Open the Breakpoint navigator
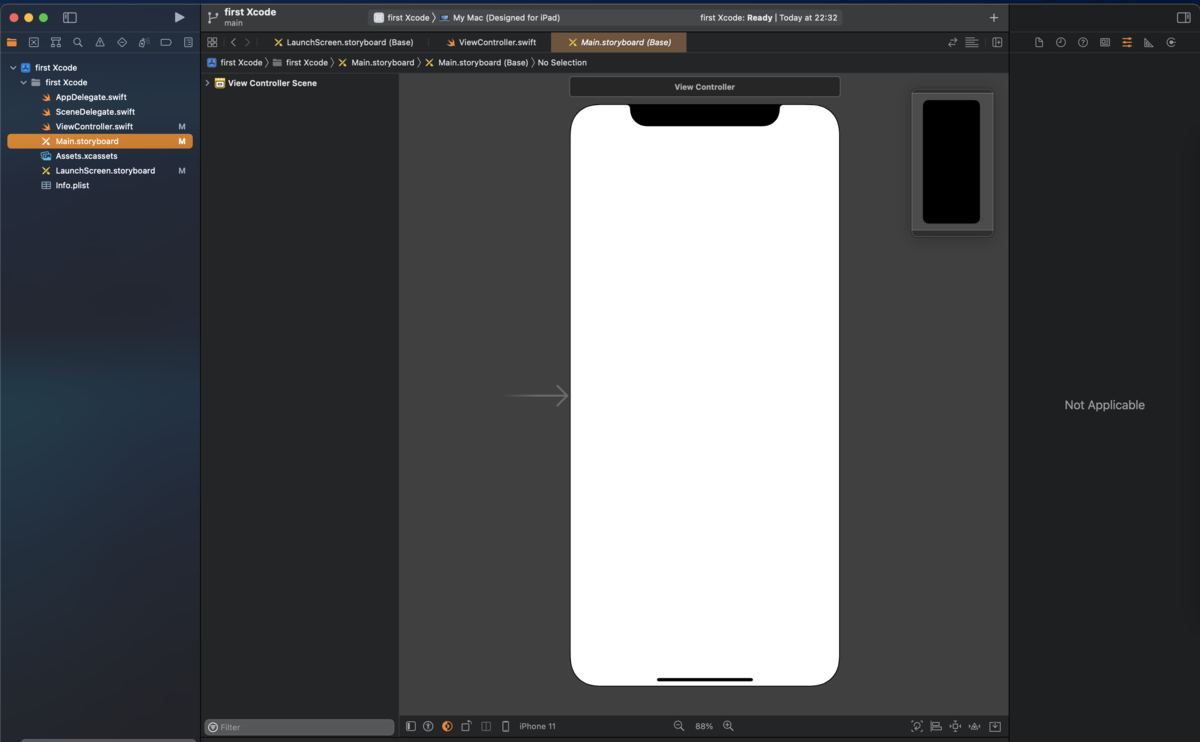The width and height of the screenshot is (1200, 742). point(166,42)
